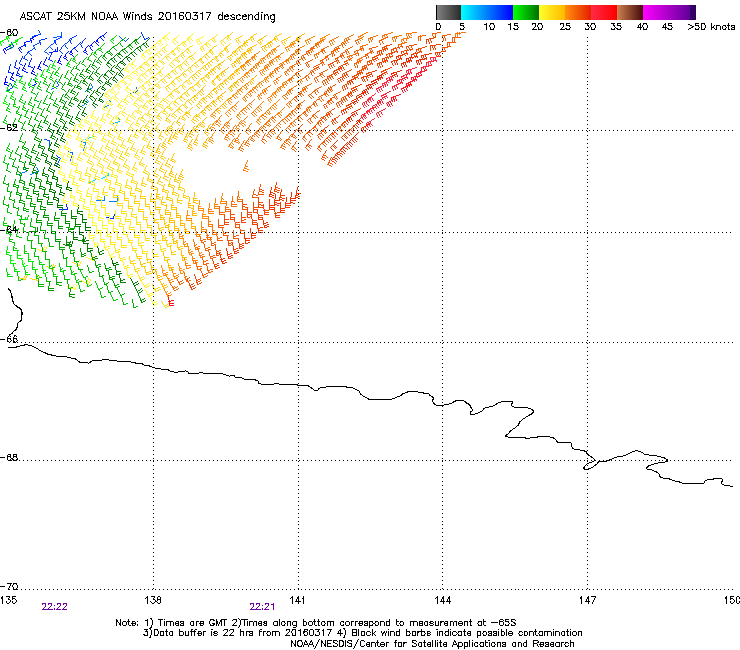Click the '-68' latitude axis label
Image resolution: width=740 pixels, height=650 pixels.
point(9,457)
